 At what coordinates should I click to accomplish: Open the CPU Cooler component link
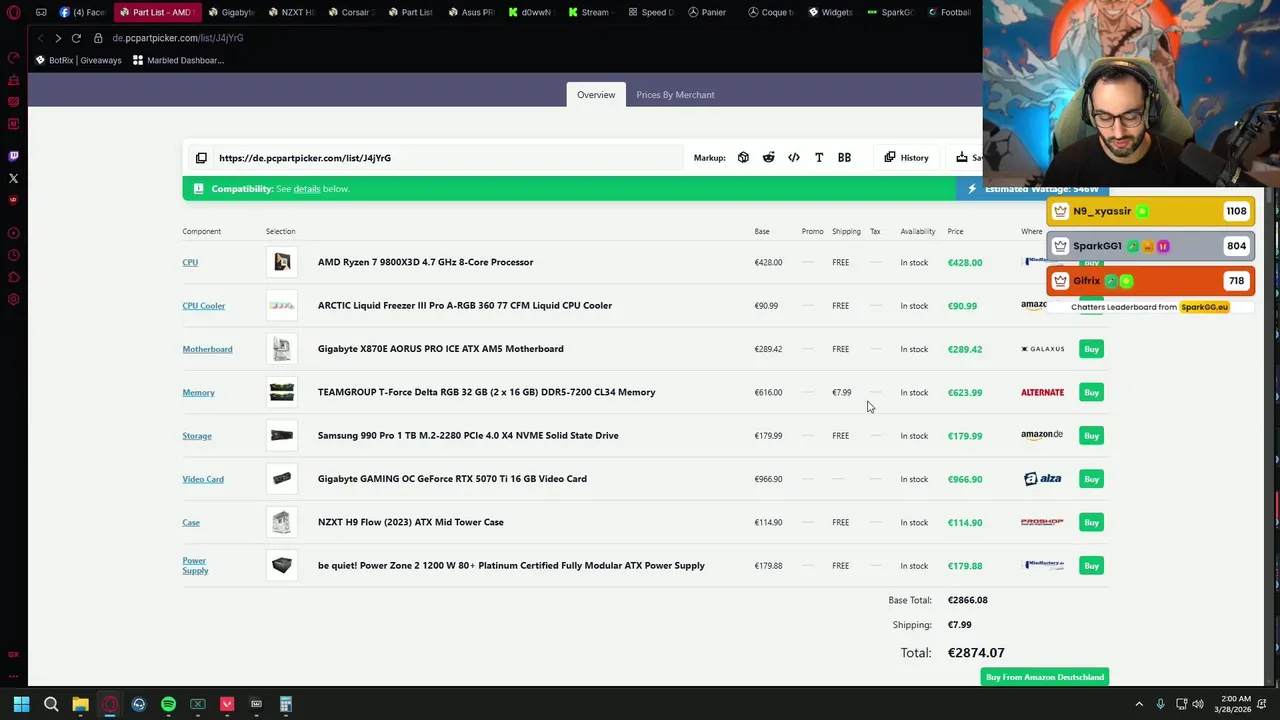[x=204, y=306]
